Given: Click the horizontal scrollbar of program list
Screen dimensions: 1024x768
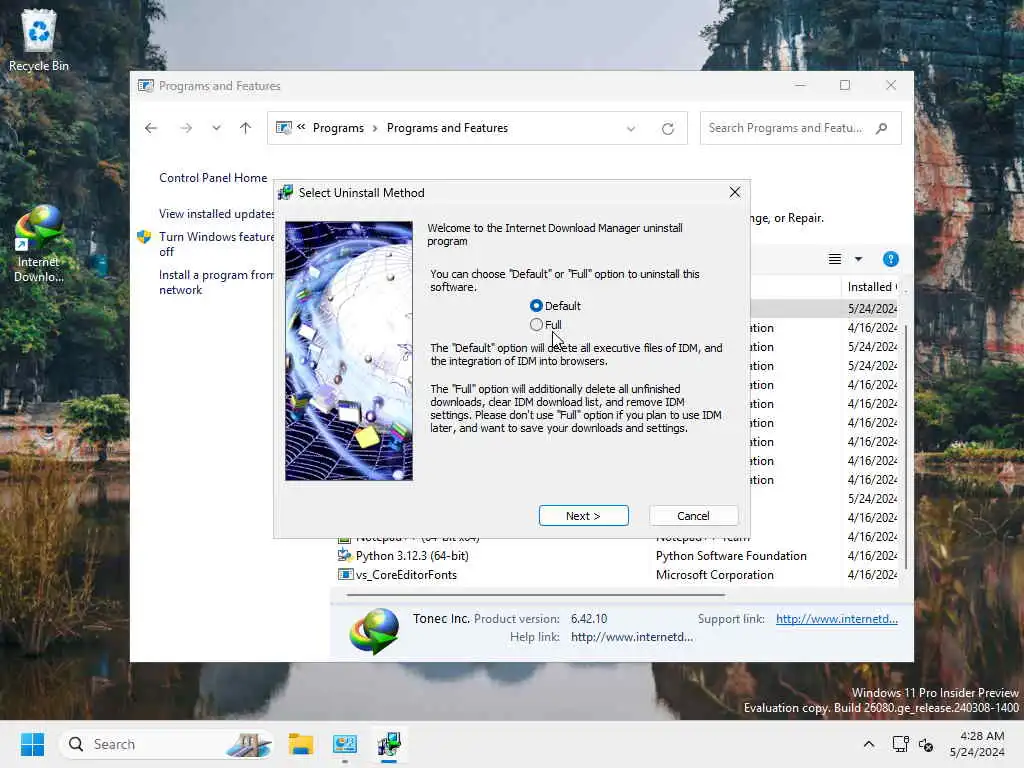Looking at the screenshot, I should point(536,595).
